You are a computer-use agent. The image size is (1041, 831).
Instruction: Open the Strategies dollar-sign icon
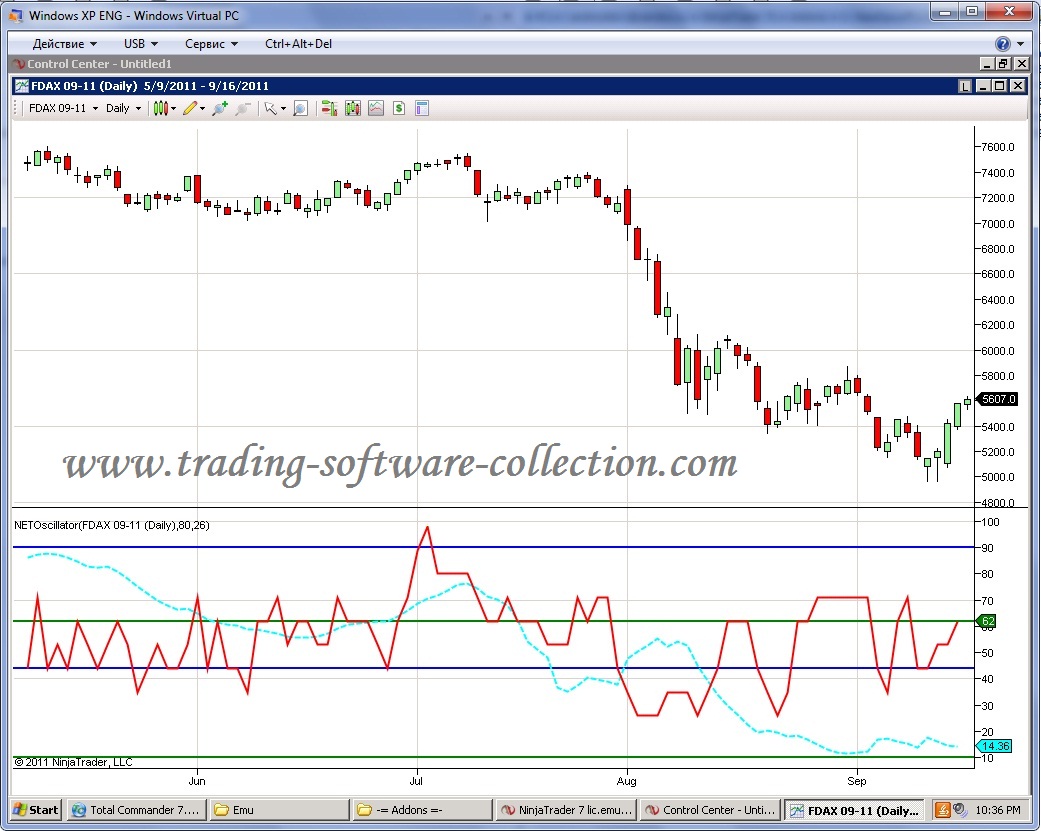click(x=399, y=108)
